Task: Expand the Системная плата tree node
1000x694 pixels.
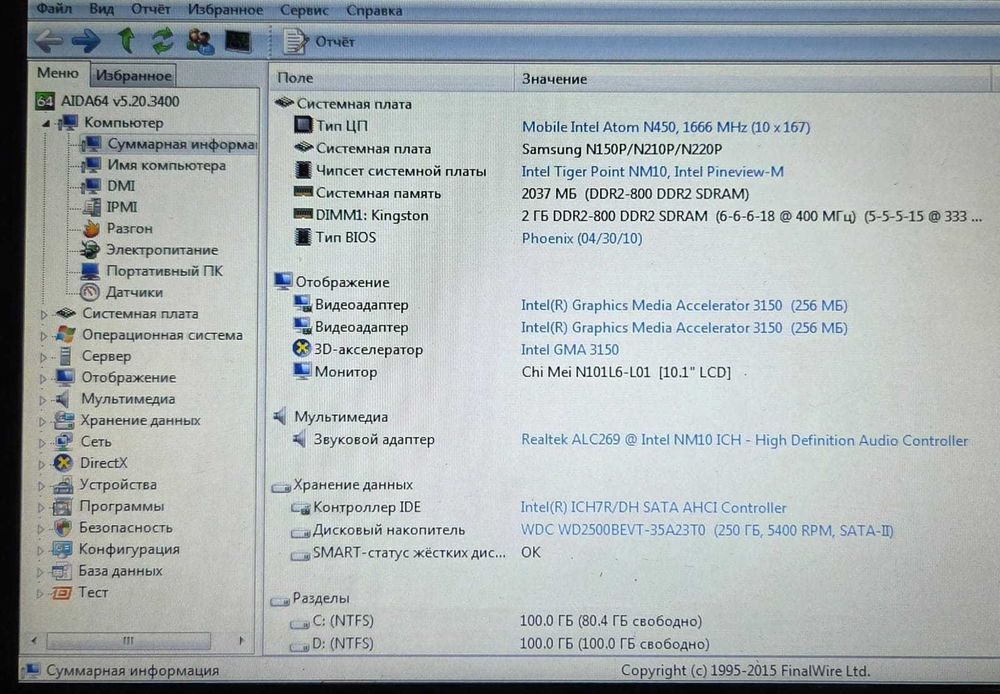Action: (x=43, y=314)
